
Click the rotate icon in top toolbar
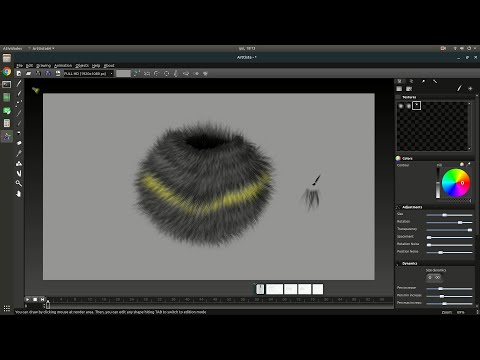(156, 73)
